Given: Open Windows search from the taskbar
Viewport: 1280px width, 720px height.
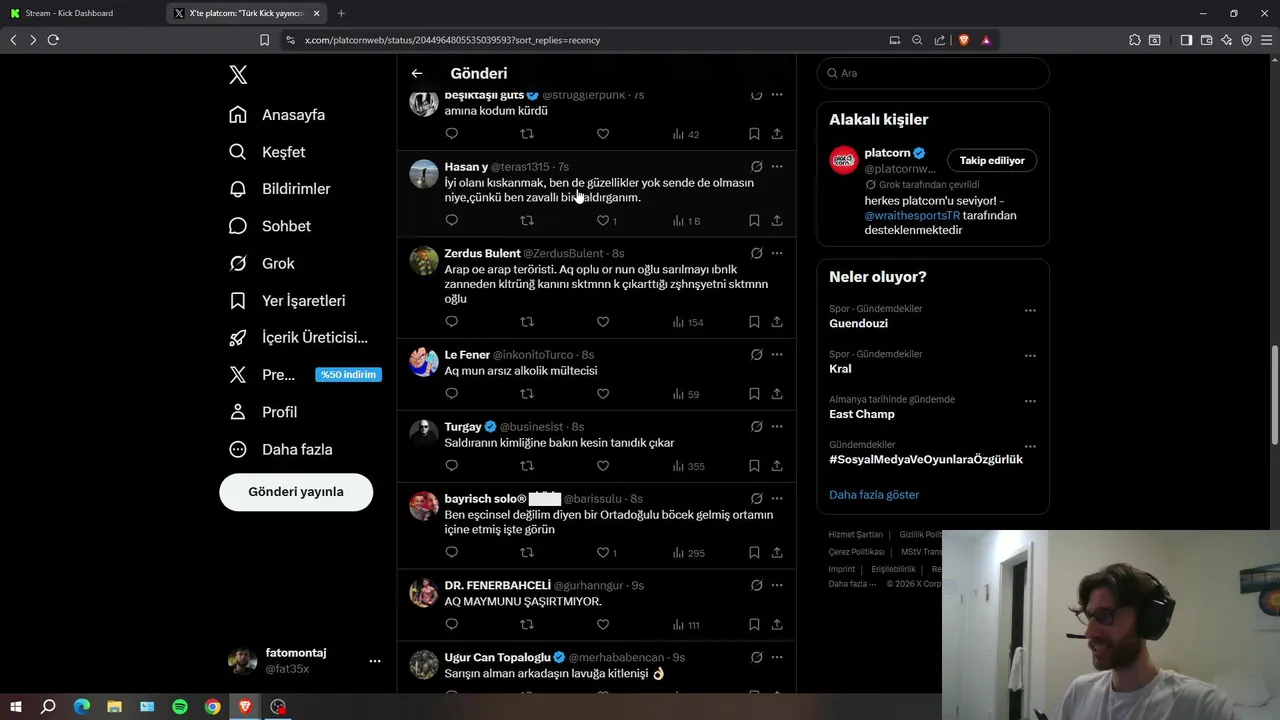Looking at the screenshot, I should pyautogui.click(x=48, y=707).
